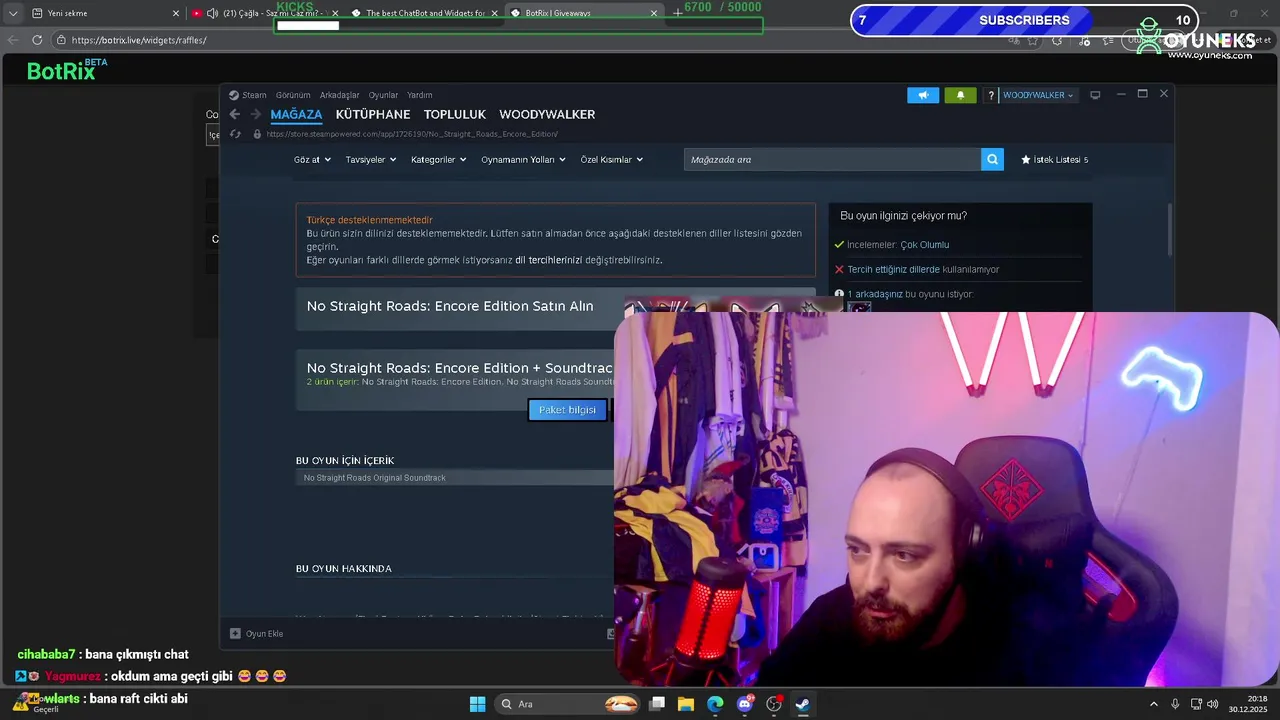Mute the Çağla YouTube tab audio icon
This screenshot has height=720, width=1280.
(x=212, y=13)
